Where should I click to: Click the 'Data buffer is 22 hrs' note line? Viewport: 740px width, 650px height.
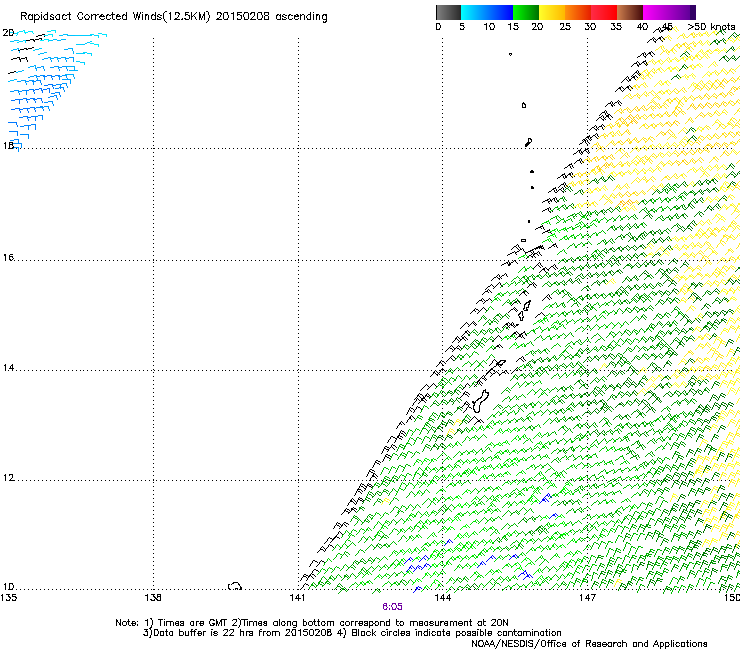[352, 633]
